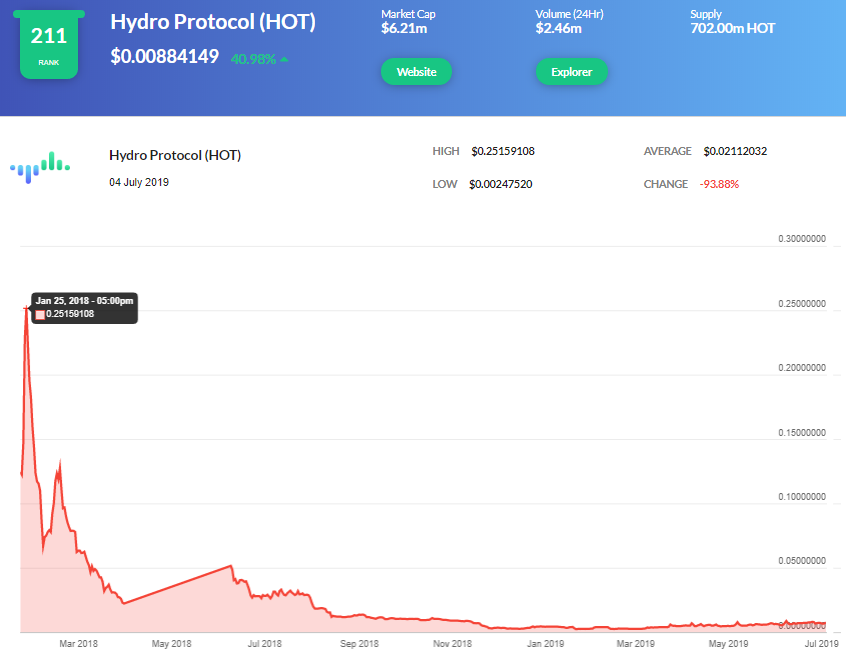
Task: Click the green 211 rank badge
Action: 49,45
